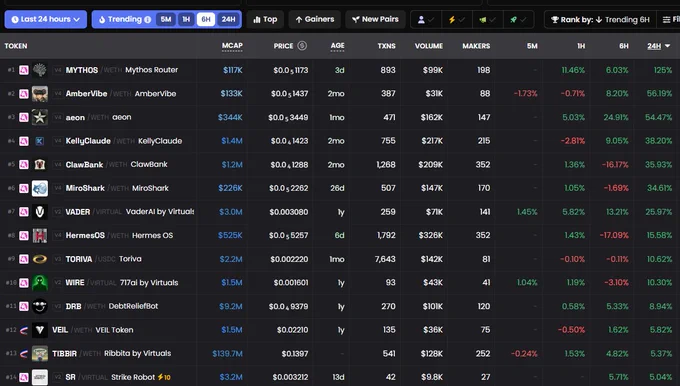Click the MiroShark token logo
The height and width of the screenshot is (386, 680).
pyautogui.click(x=40, y=188)
